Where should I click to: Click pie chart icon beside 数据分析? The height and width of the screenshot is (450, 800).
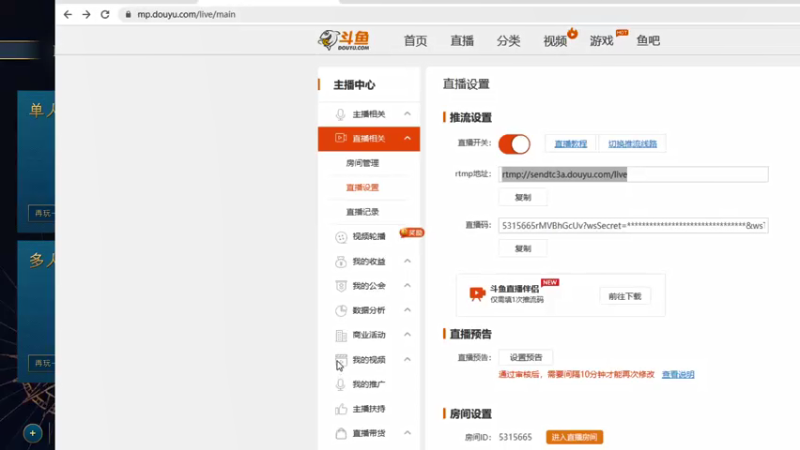[341, 310]
